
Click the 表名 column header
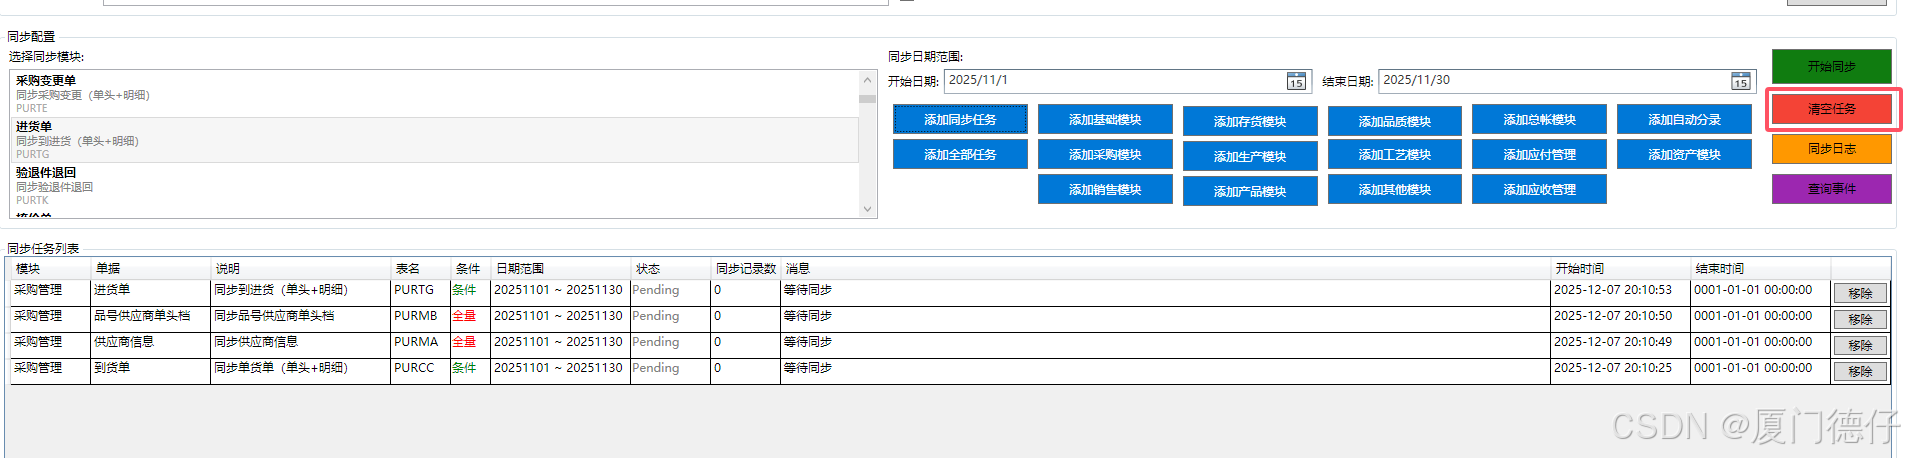[420, 269]
